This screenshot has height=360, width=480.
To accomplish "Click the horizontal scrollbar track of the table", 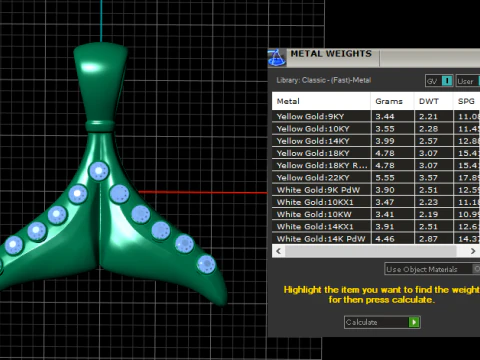I will (376, 251).
